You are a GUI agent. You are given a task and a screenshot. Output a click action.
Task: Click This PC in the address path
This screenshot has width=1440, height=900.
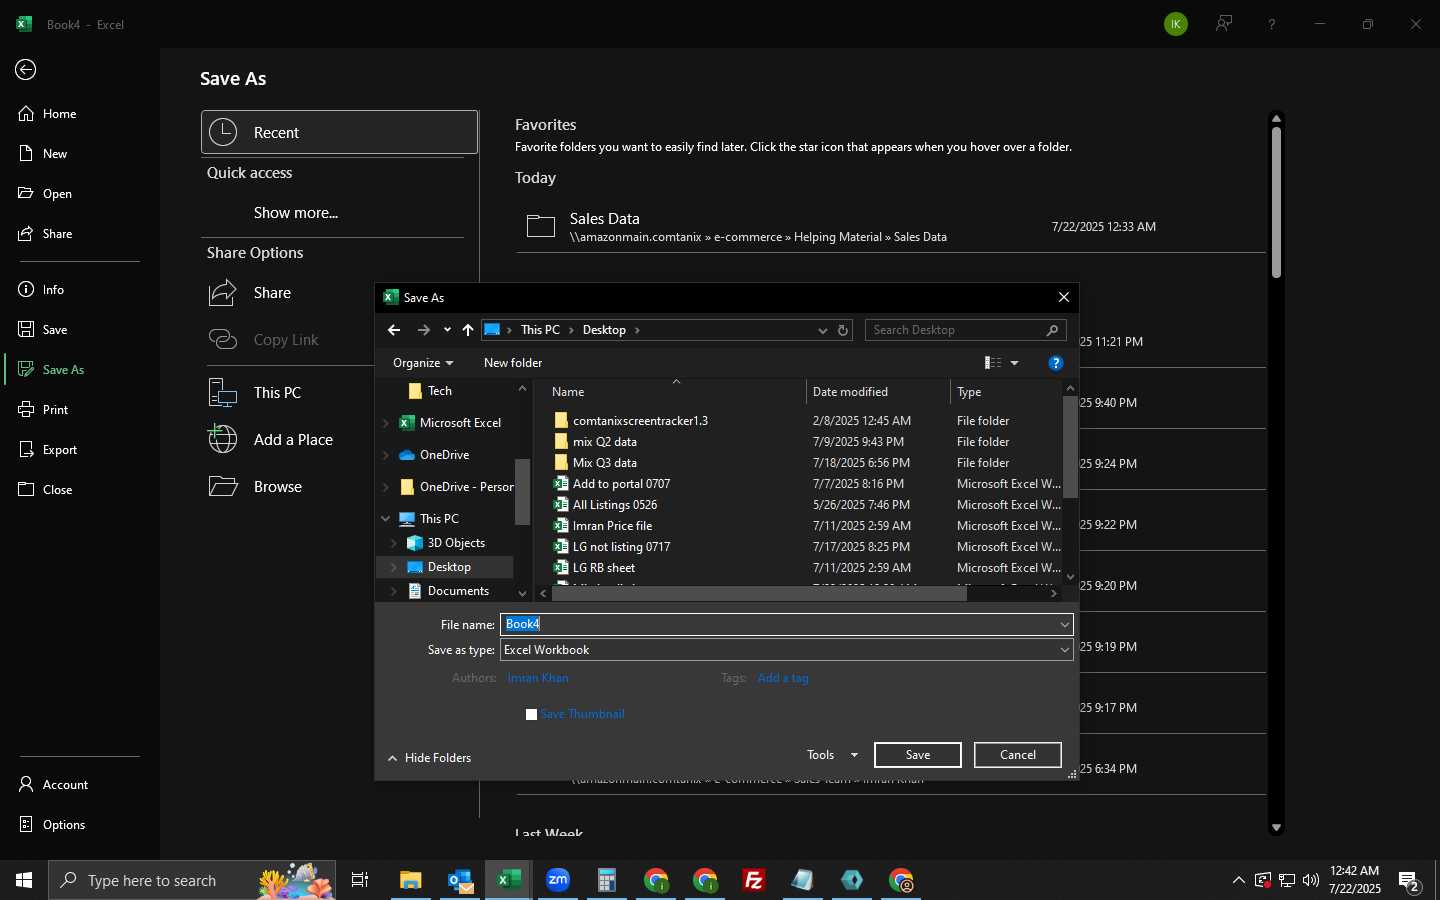(540, 330)
